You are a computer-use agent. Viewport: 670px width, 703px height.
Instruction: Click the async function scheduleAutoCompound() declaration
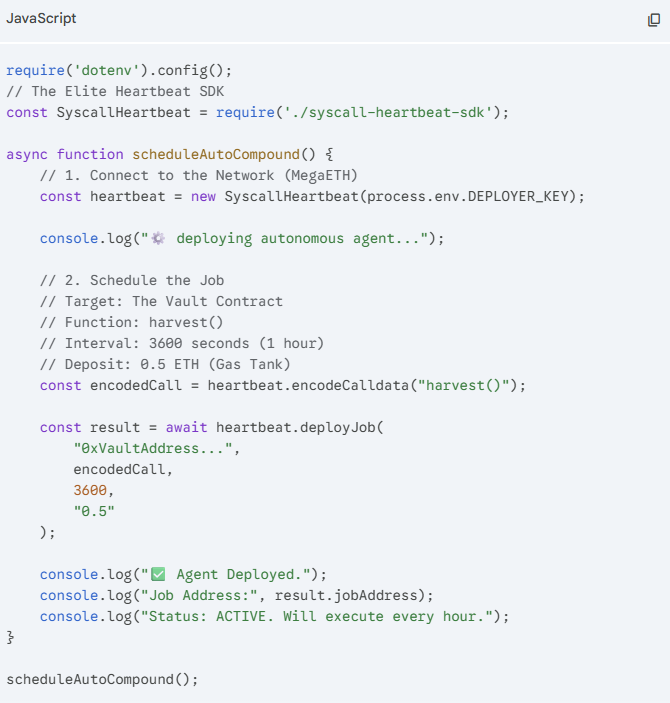click(170, 155)
